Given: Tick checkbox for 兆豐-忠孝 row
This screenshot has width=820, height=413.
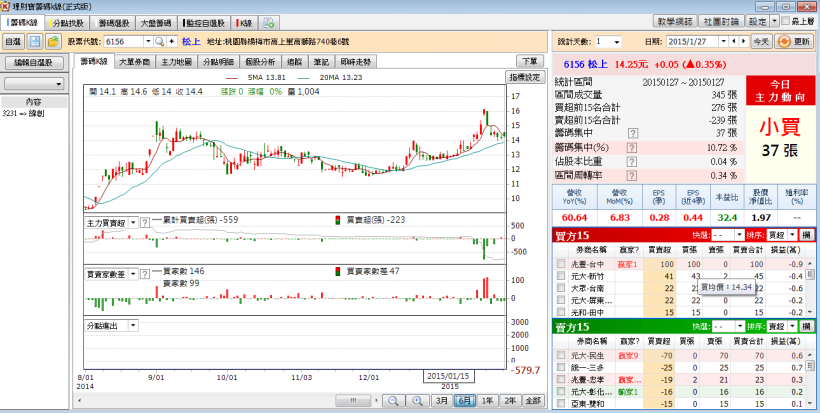Looking at the screenshot, I should (561, 379).
